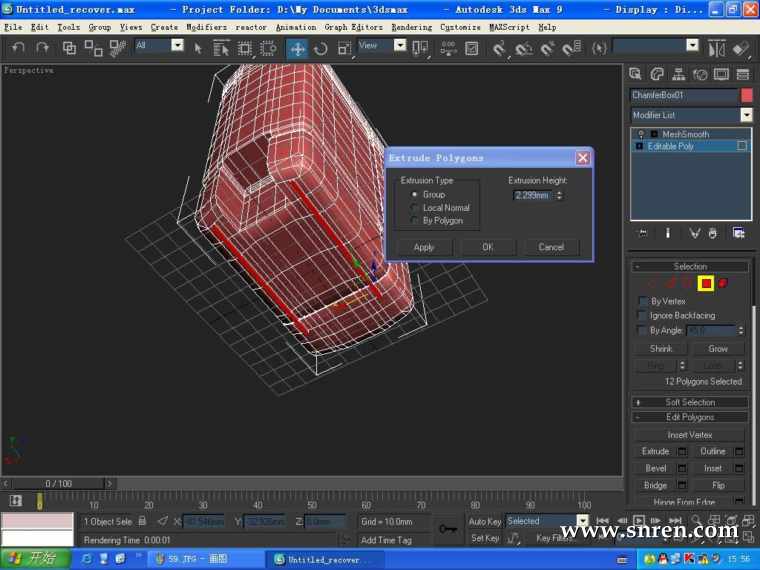Toggle MeshSmooth modifier lightbulb
Screen dimensions: 760x570
[x=640, y=134]
